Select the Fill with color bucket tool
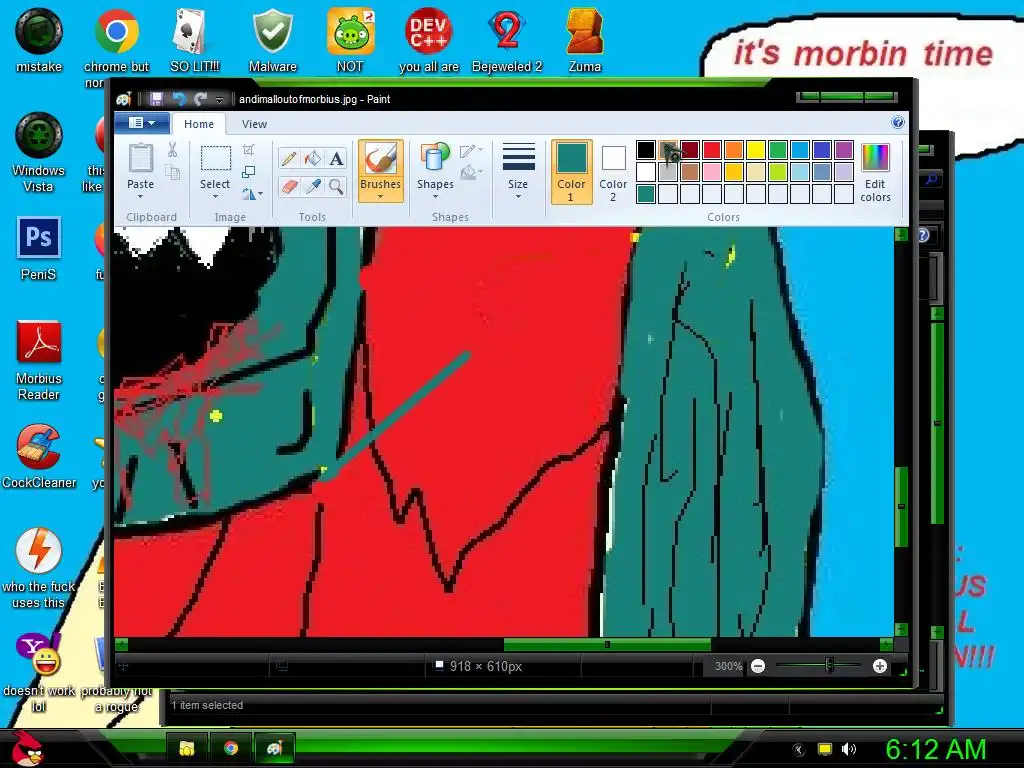The height and width of the screenshot is (768, 1024). pos(313,159)
